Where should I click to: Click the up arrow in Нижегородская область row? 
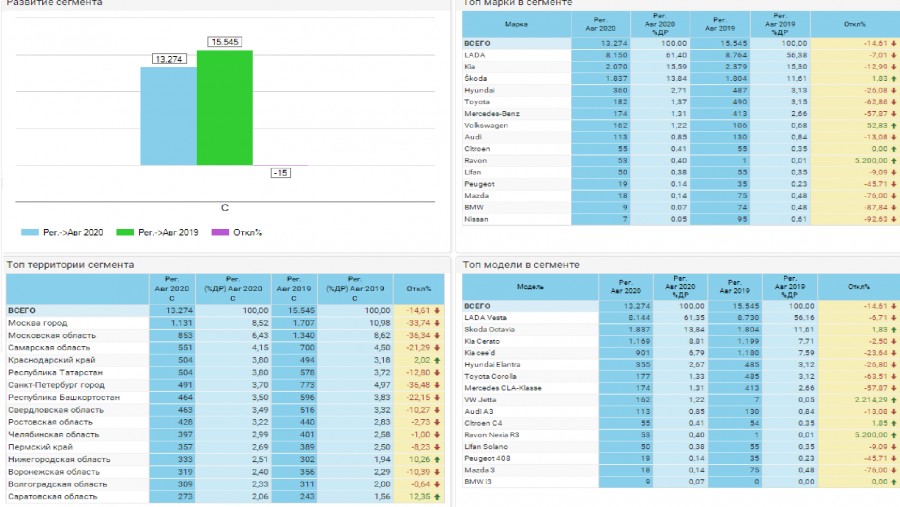coord(437,459)
